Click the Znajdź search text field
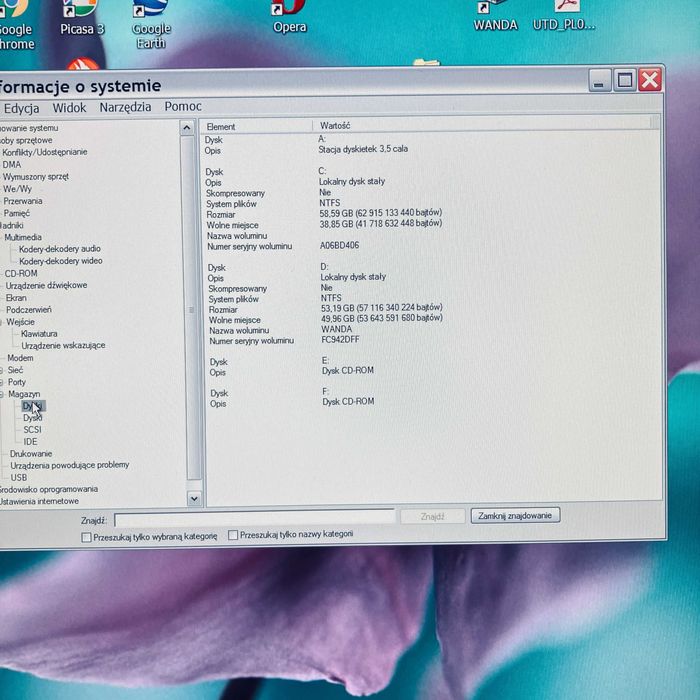Image resolution: width=700 pixels, height=700 pixels. click(254, 518)
